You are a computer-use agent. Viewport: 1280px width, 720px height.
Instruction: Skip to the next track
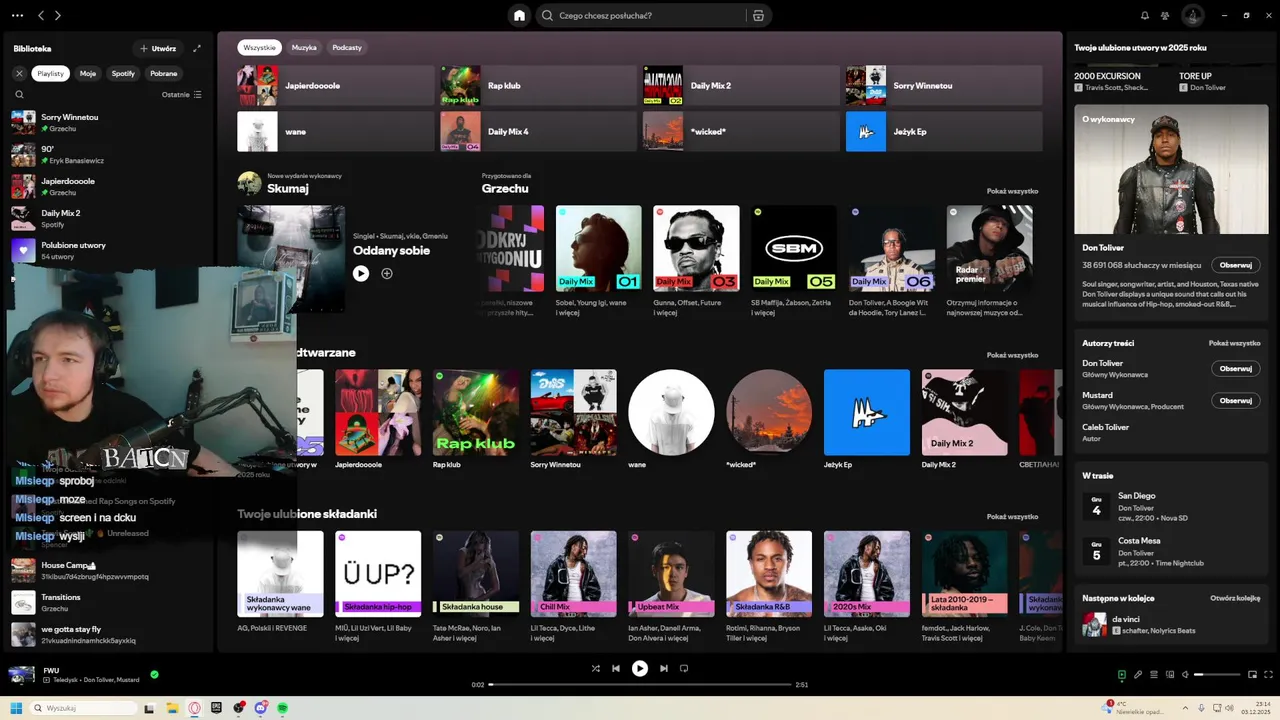pyautogui.click(x=664, y=668)
